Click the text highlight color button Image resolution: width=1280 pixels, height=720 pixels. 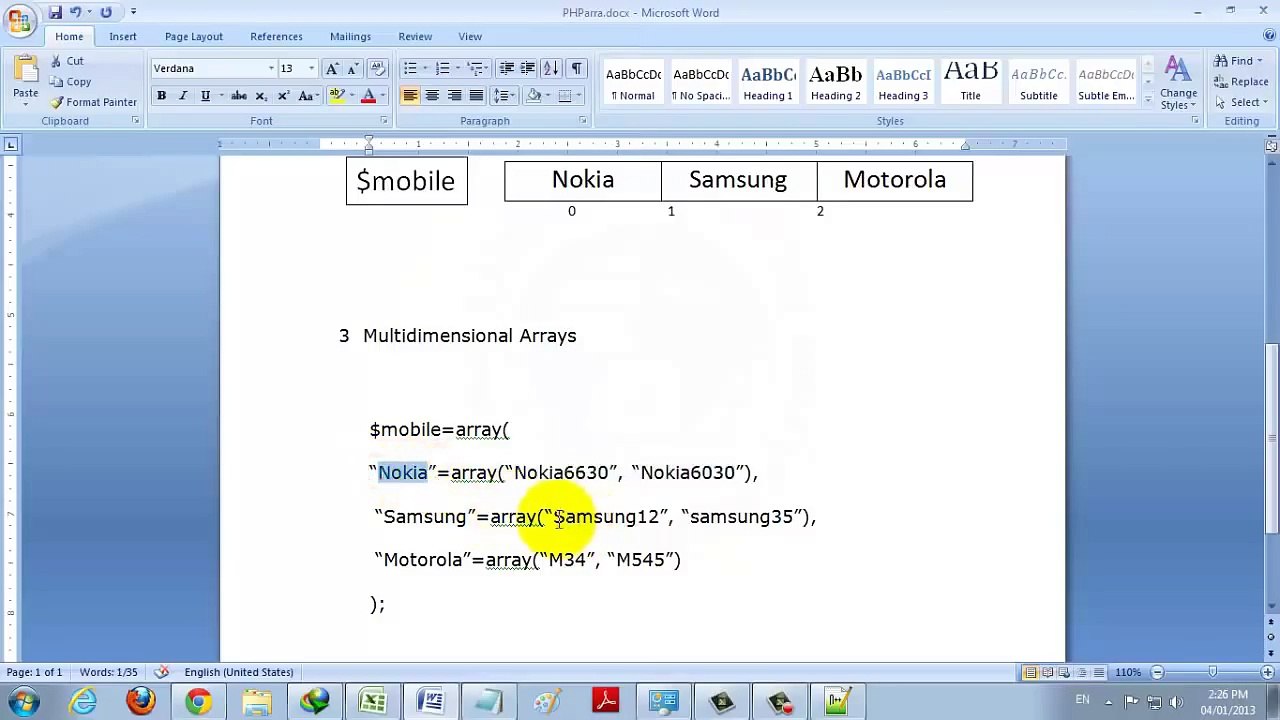337,96
